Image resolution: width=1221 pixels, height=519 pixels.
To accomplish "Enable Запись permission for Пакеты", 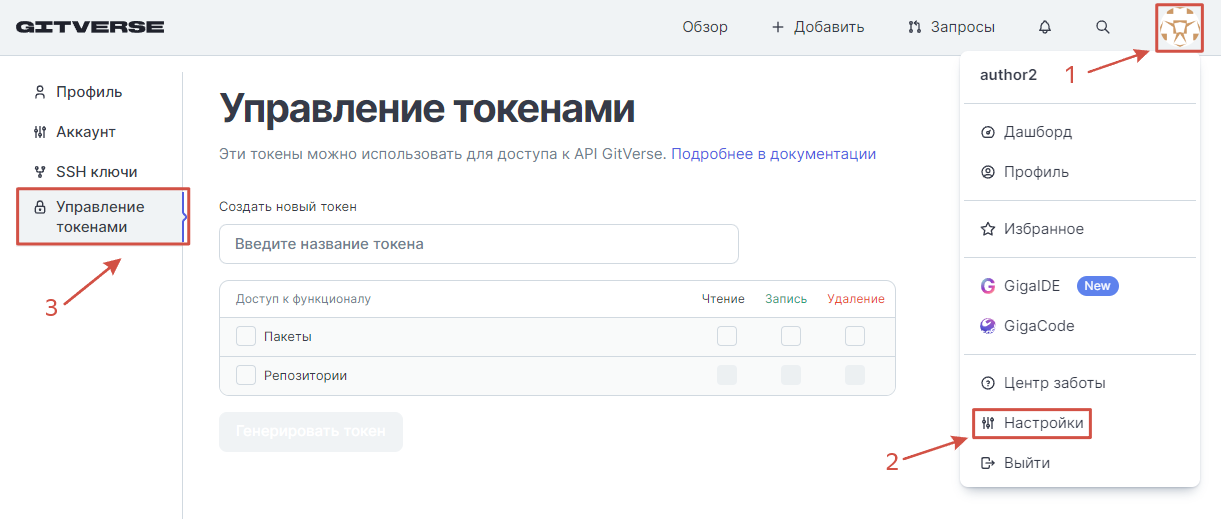I will click(791, 337).
